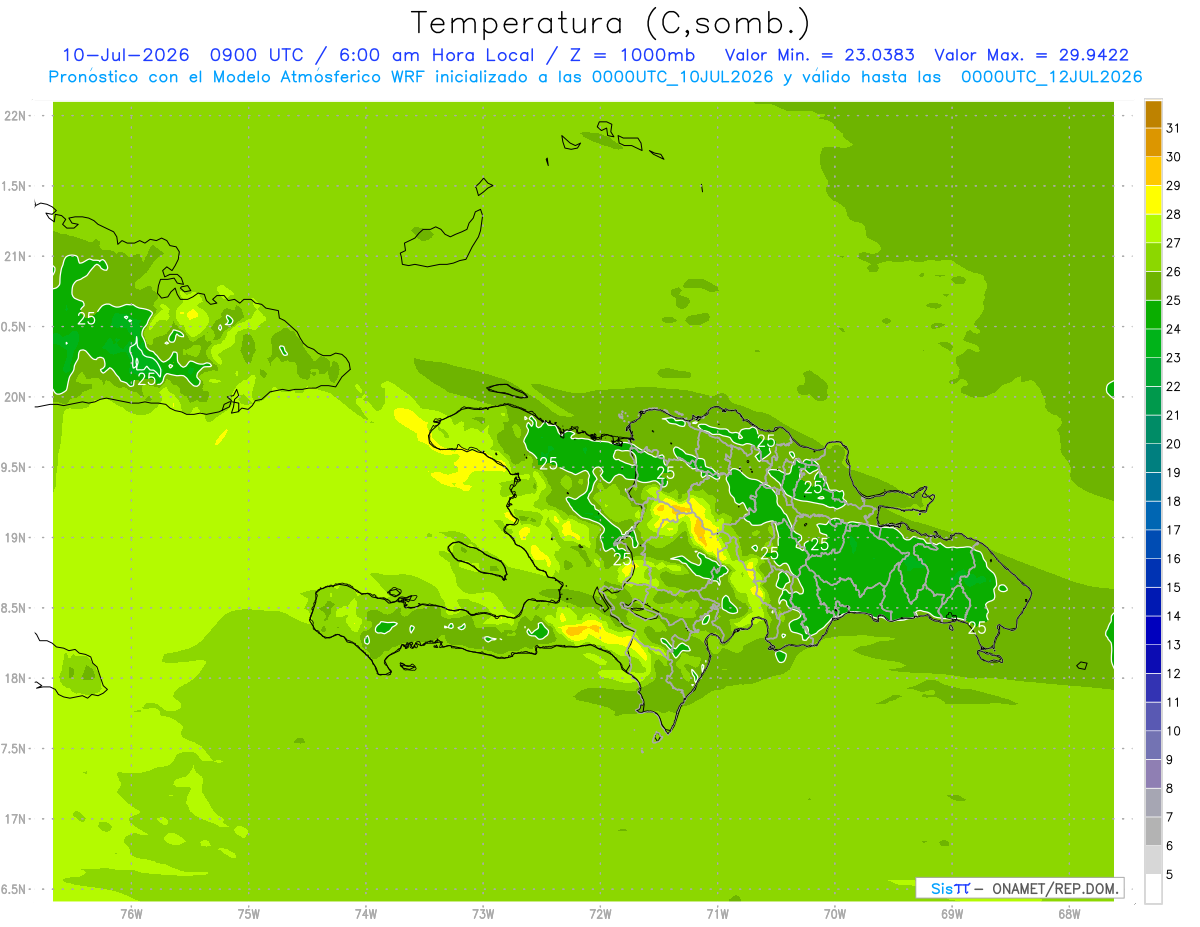Click '0000UTC_10JUL2026' initialization timestamp
1200x927 pixels.
pos(682,77)
